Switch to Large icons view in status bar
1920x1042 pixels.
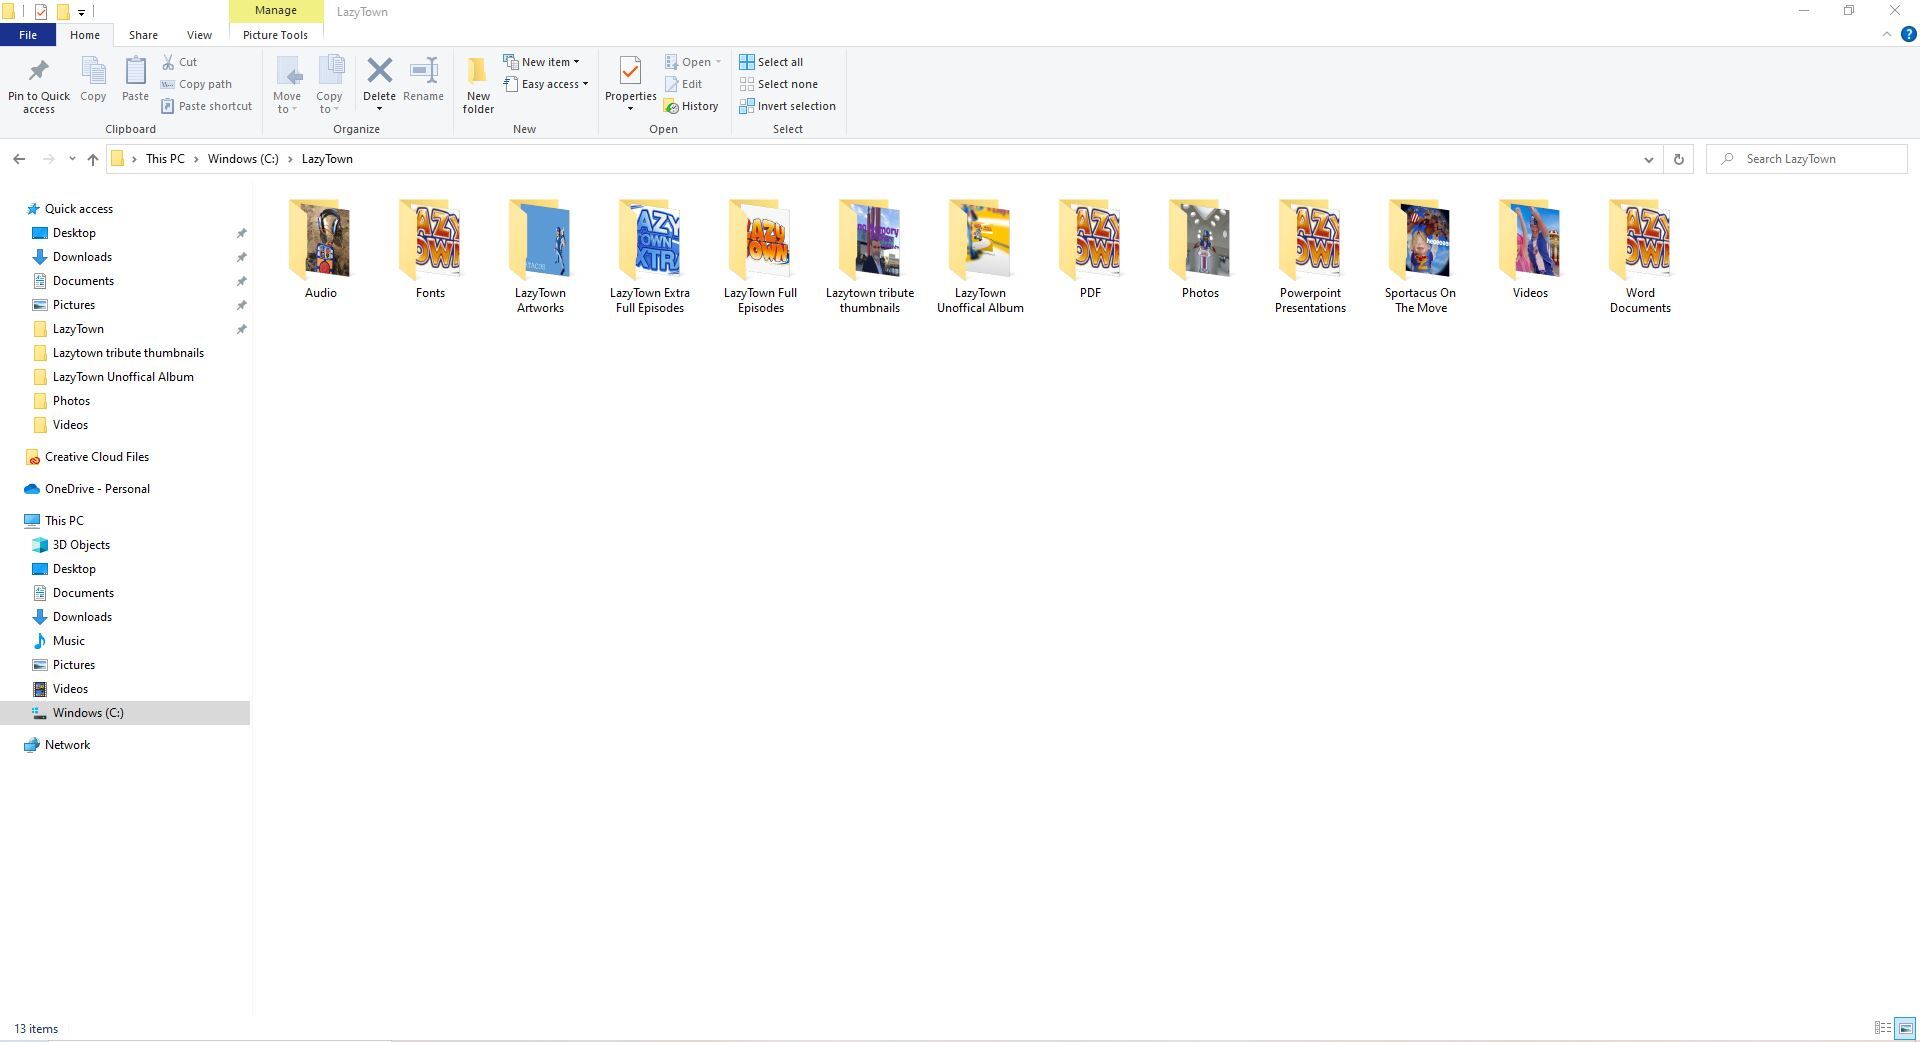[1905, 1028]
